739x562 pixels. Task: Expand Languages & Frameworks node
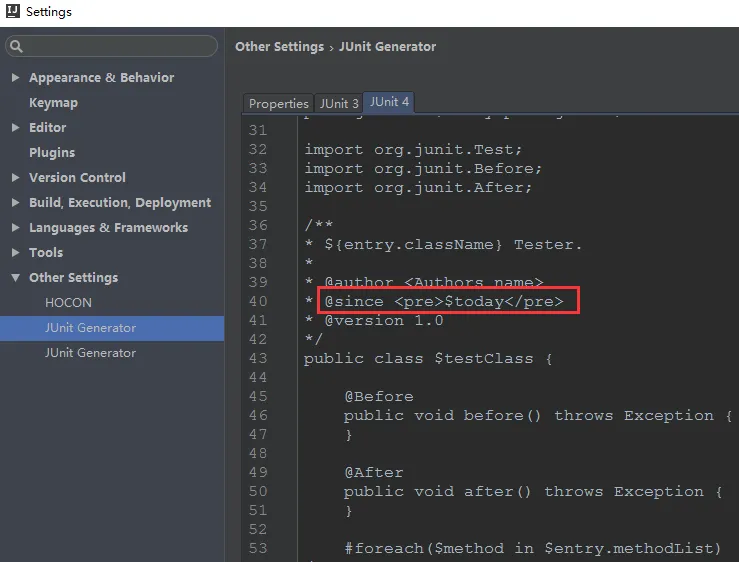pyautogui.click(x=15, y=228)
